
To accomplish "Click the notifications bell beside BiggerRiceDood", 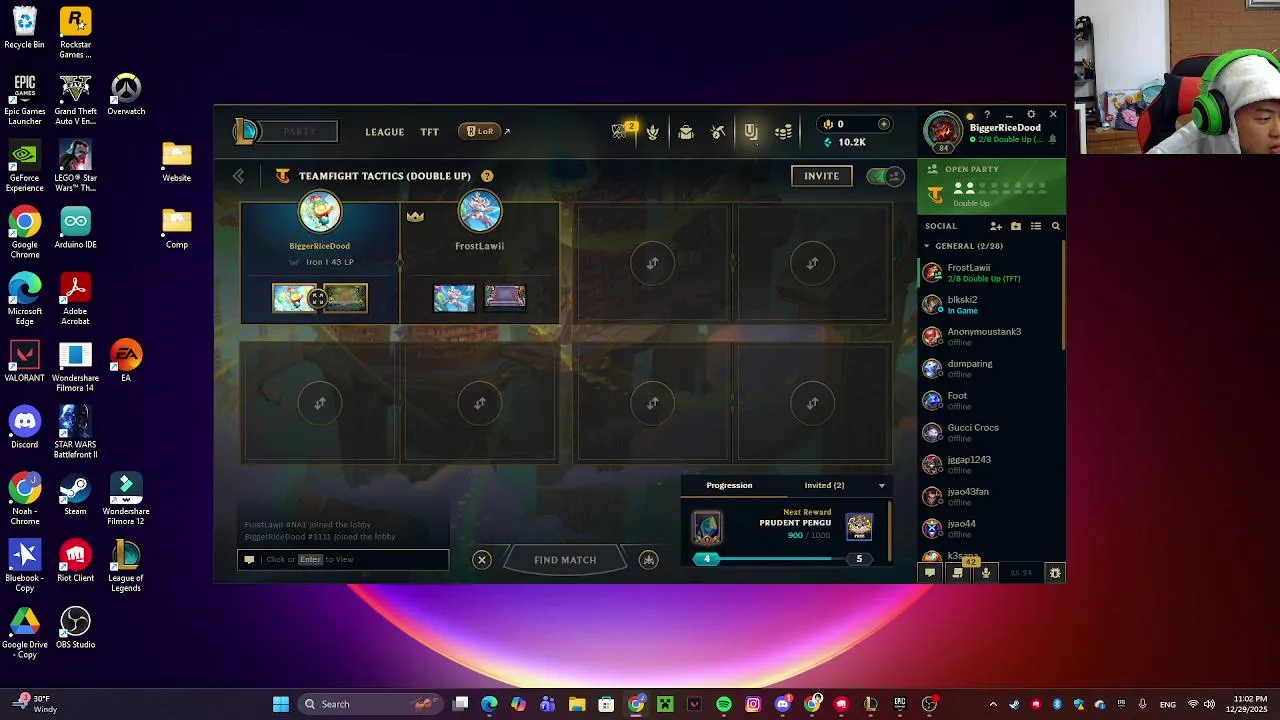I will click(1052, 140).
